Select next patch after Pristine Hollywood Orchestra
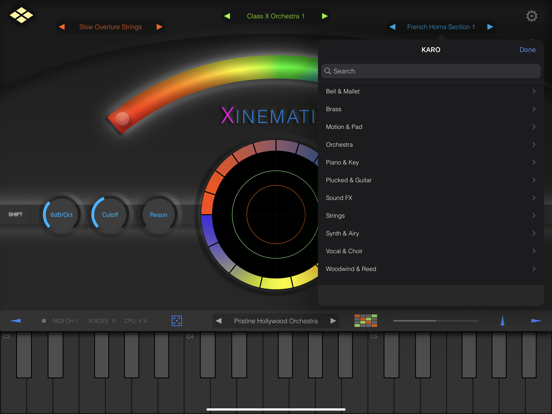The image size is (552, 414). click(x=333, y=321)
